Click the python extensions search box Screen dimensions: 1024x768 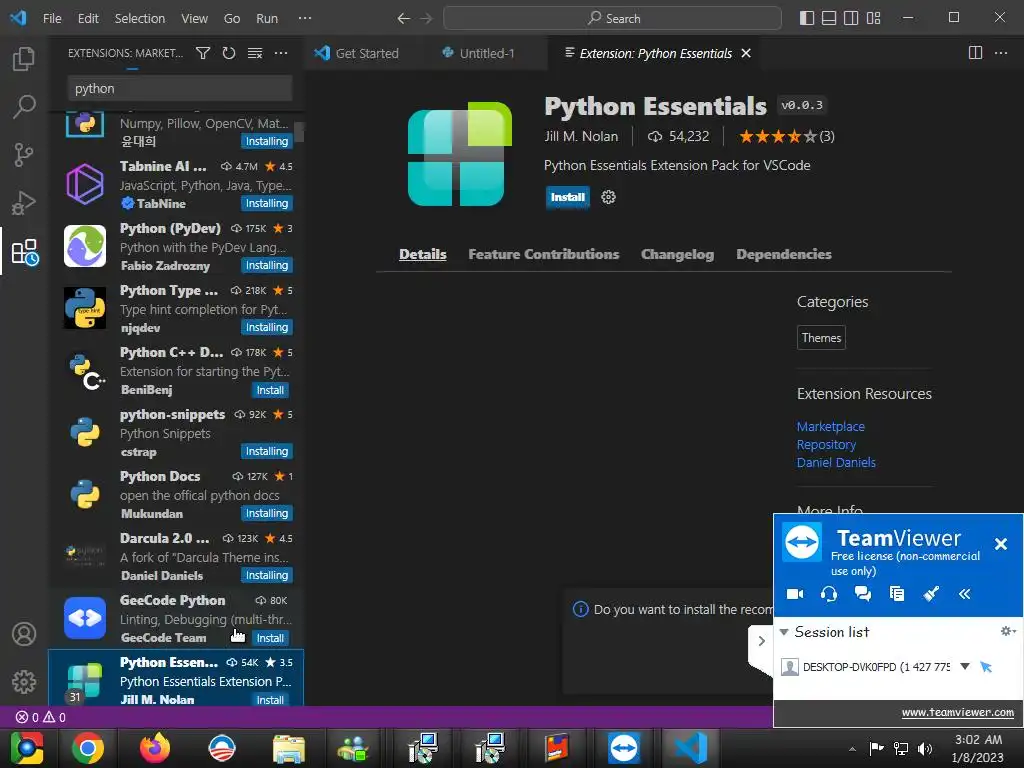[180, 88]
